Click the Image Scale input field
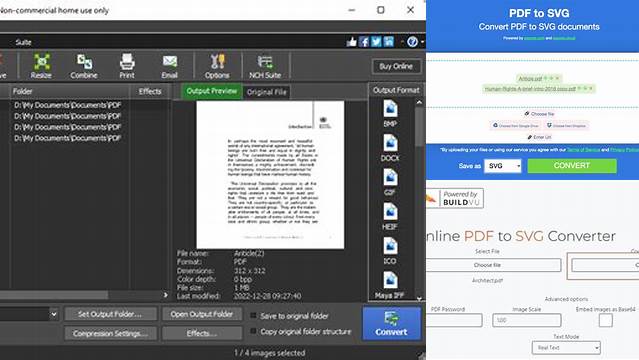The width and height of the screenshot is (639, 360). (527, 320)
